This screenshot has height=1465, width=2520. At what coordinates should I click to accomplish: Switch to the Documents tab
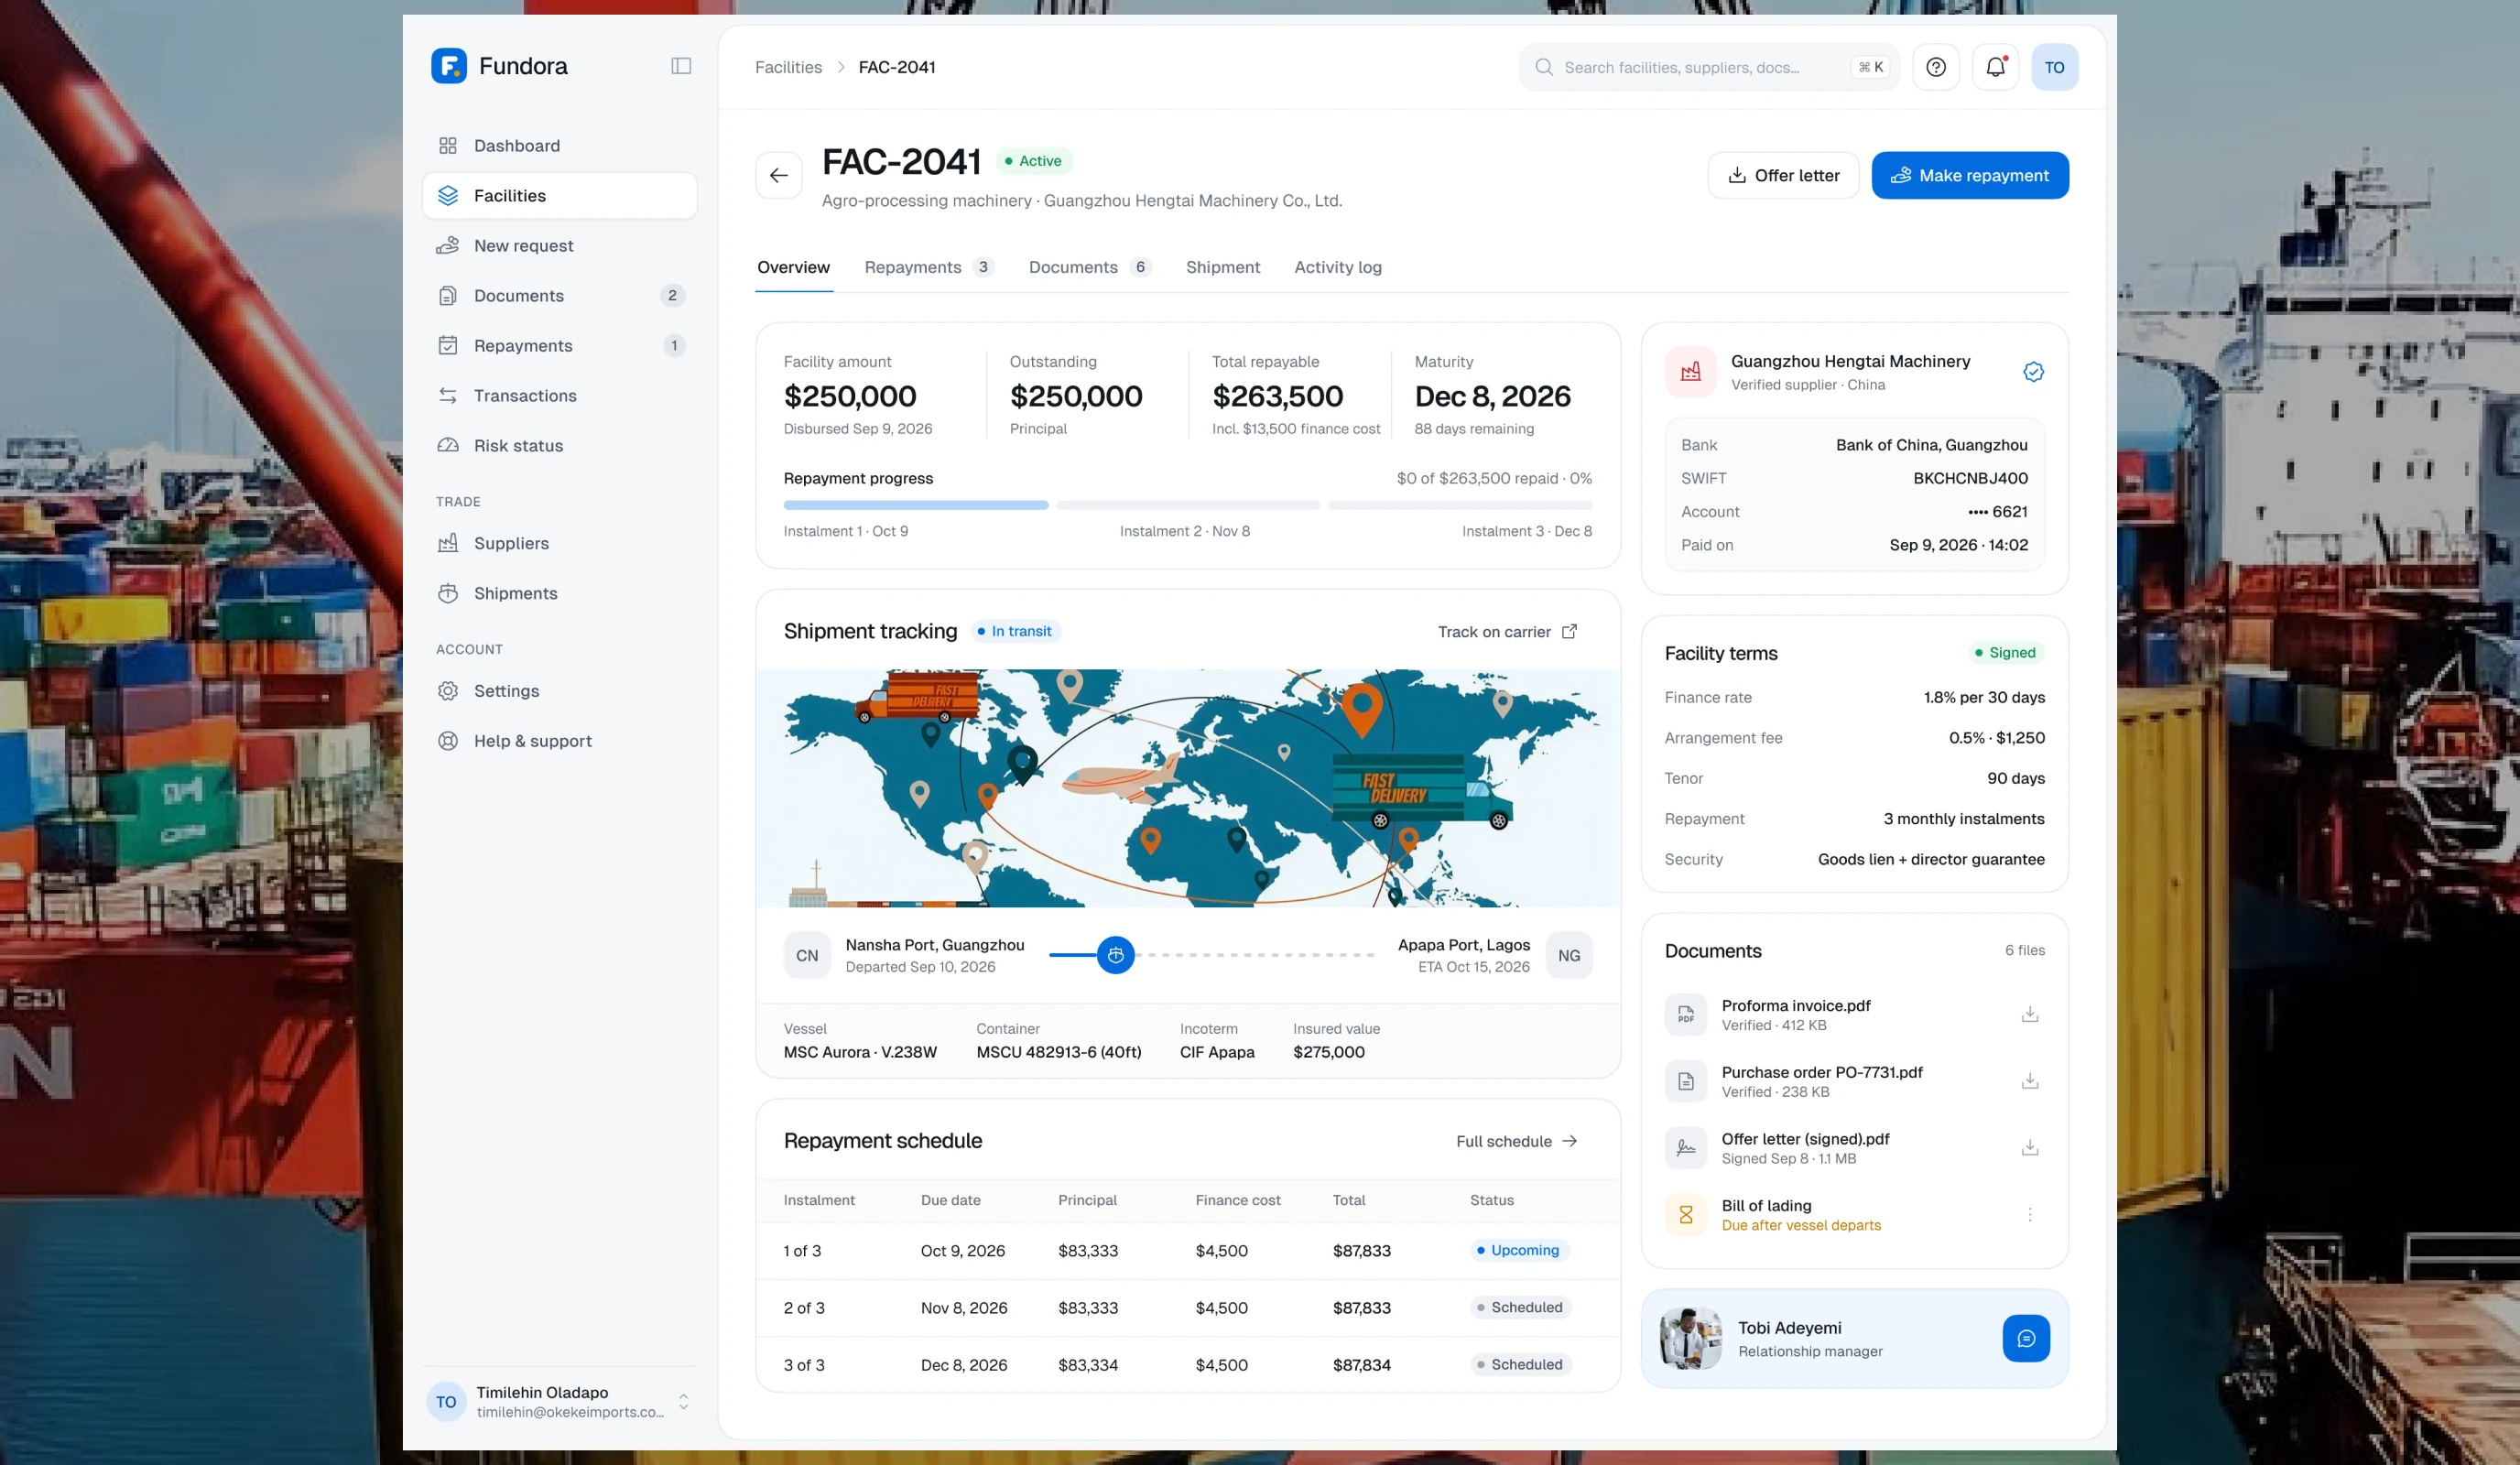tap(1089, 267)
